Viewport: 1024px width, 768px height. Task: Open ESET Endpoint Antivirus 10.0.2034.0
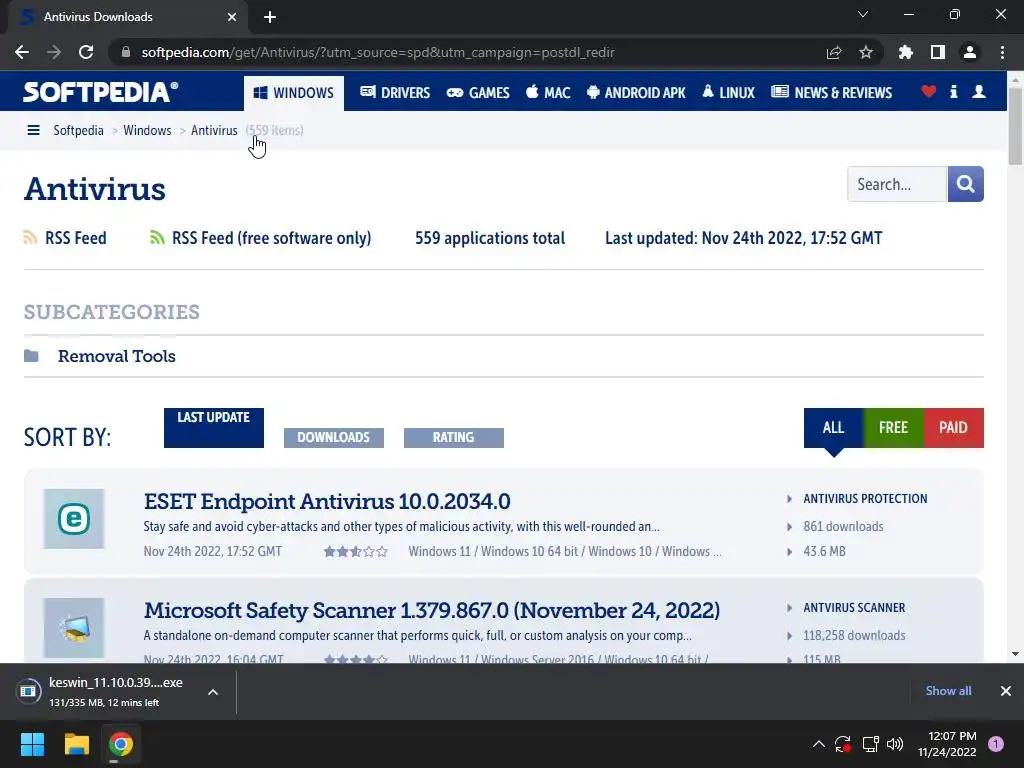point(327,502)
